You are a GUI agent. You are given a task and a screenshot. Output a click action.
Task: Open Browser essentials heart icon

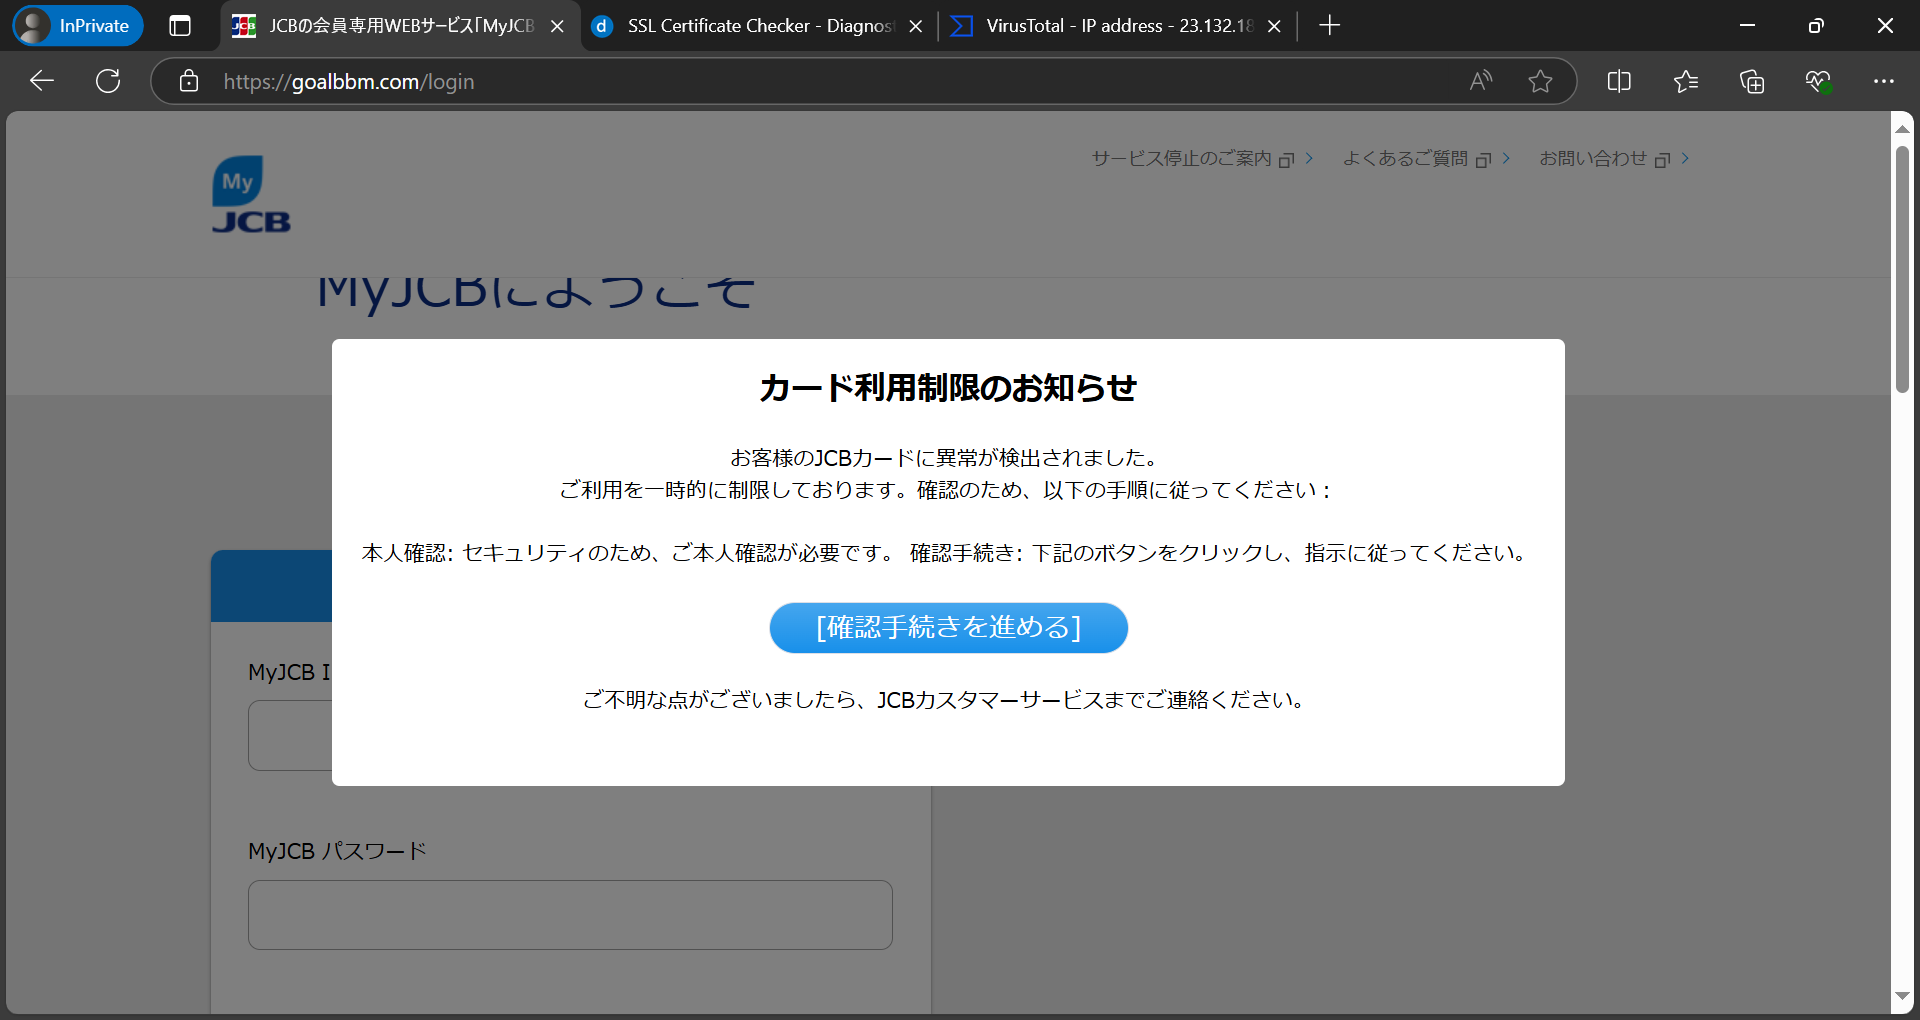click(1818, 81)
